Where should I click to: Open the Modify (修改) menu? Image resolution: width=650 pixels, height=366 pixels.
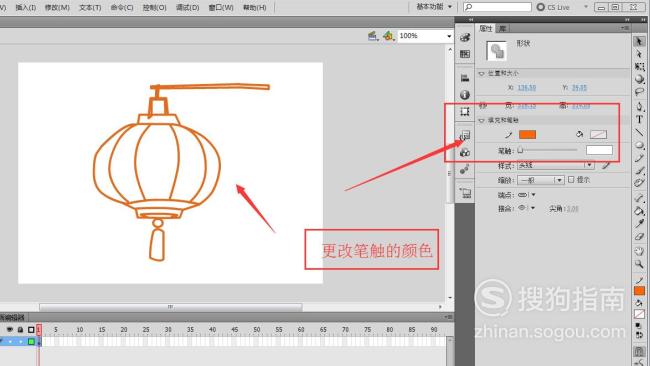point(57,7)
